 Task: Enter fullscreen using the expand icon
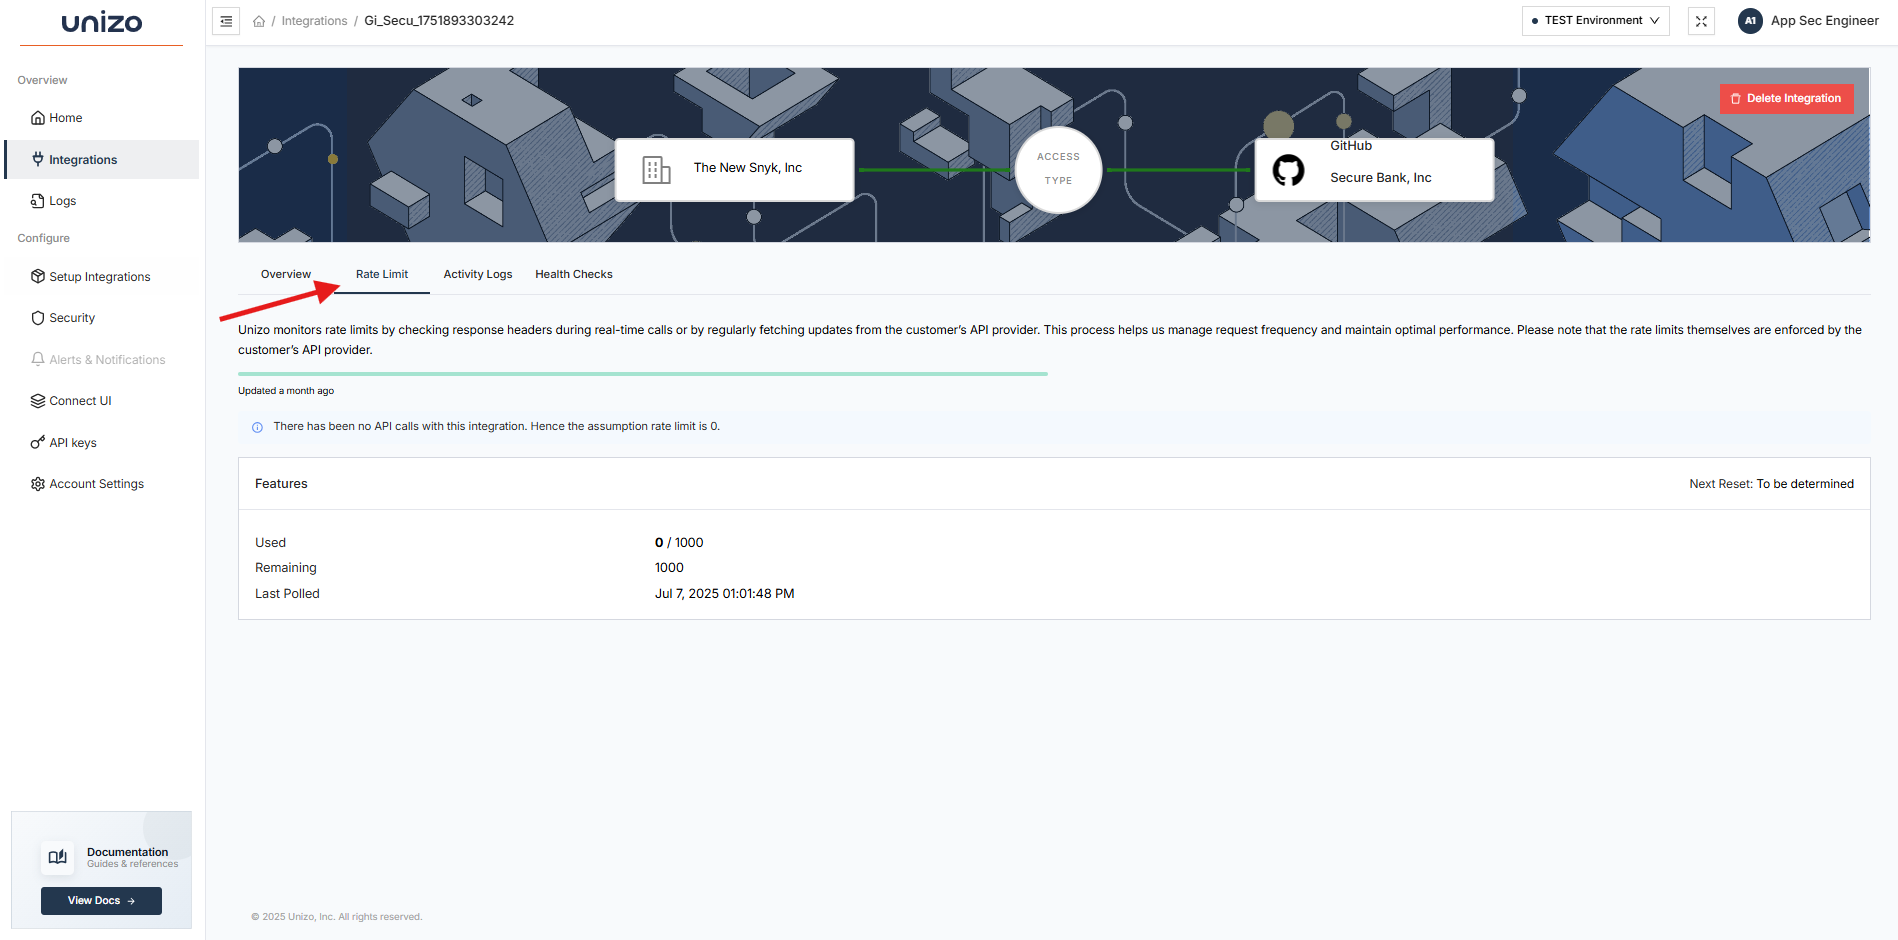tap(1701, 20)
